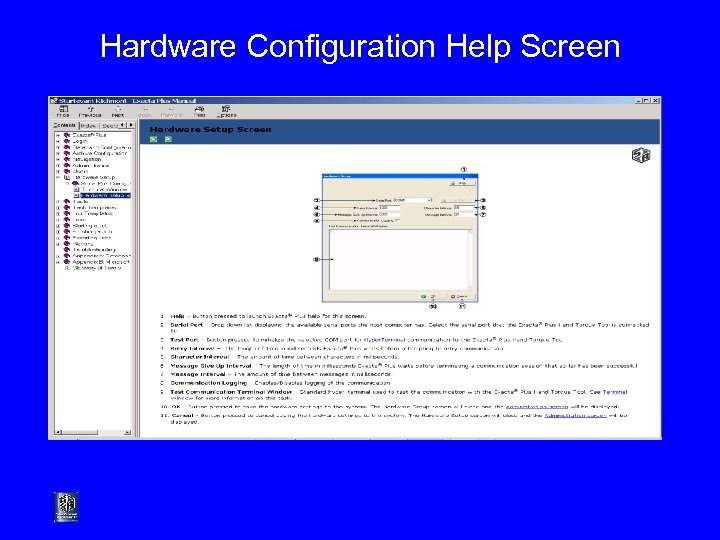Select Tools in the contents tree
The width and height of the screenshot is (720, 540).
(80, 201)
